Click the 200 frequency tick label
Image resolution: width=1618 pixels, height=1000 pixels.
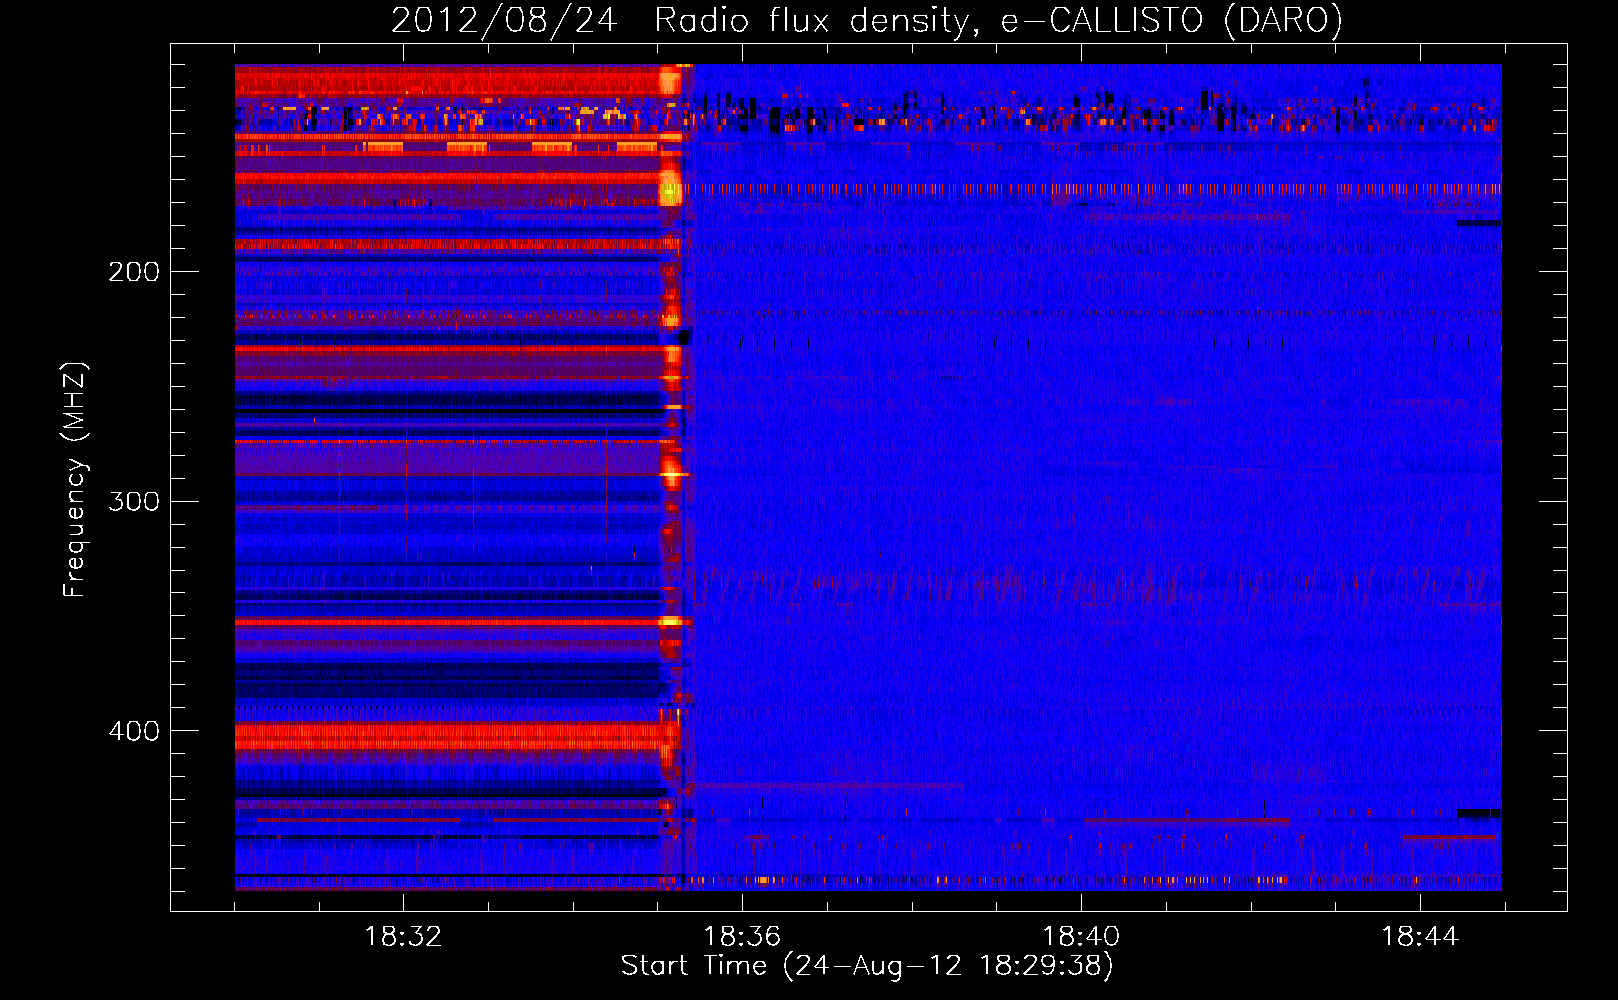click(x=134, y=271)
